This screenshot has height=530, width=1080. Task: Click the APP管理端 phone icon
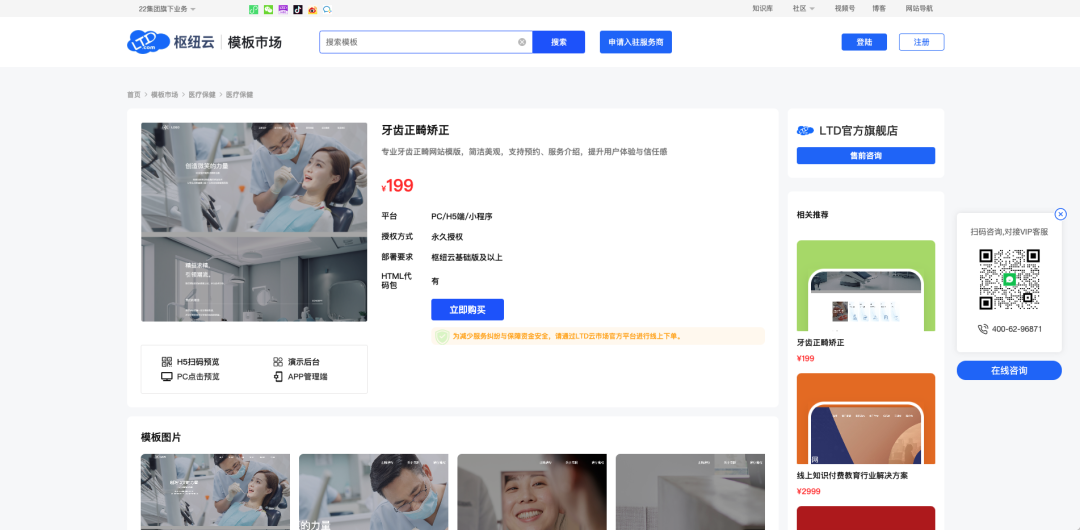(278, 377)
